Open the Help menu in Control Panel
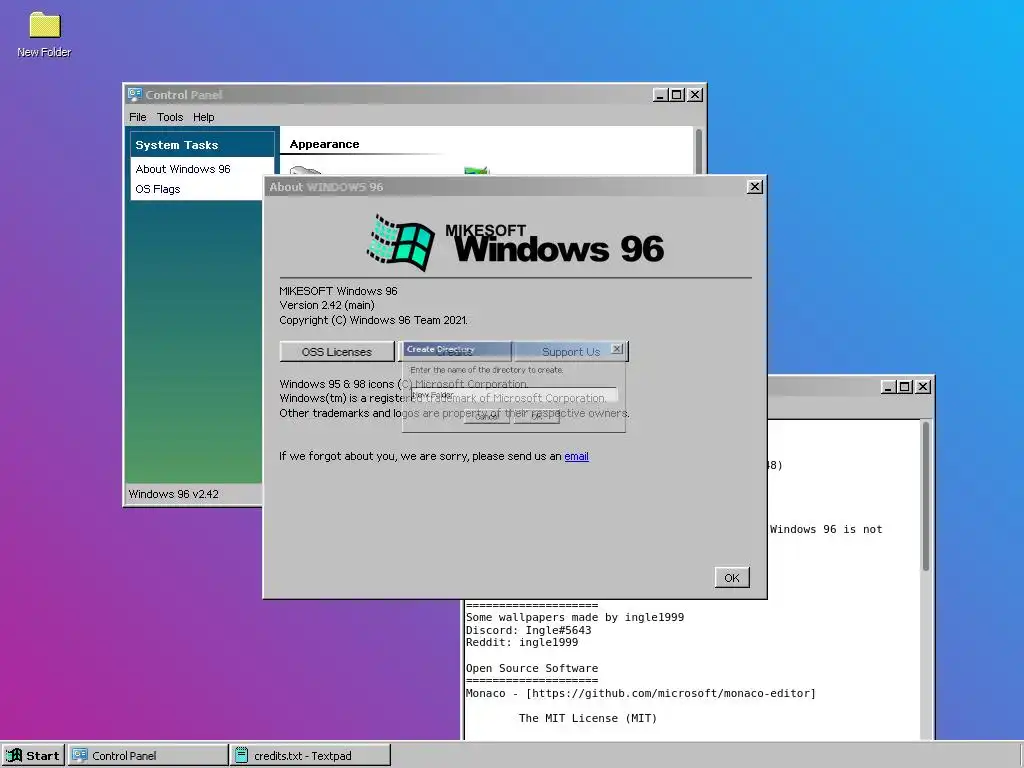This screenshot has width=1024, height=768. point(203,117)
